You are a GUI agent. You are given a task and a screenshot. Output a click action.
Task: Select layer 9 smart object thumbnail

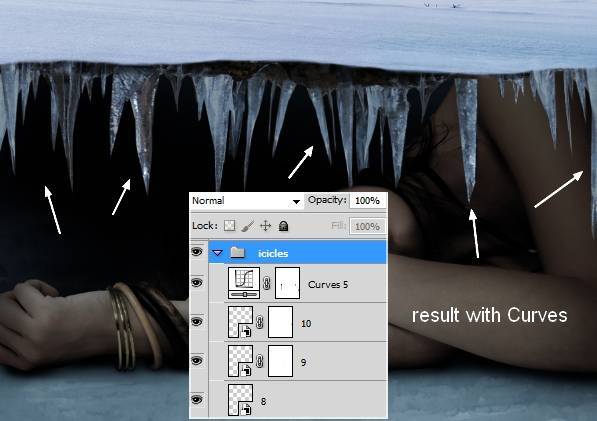click(240, 361)
